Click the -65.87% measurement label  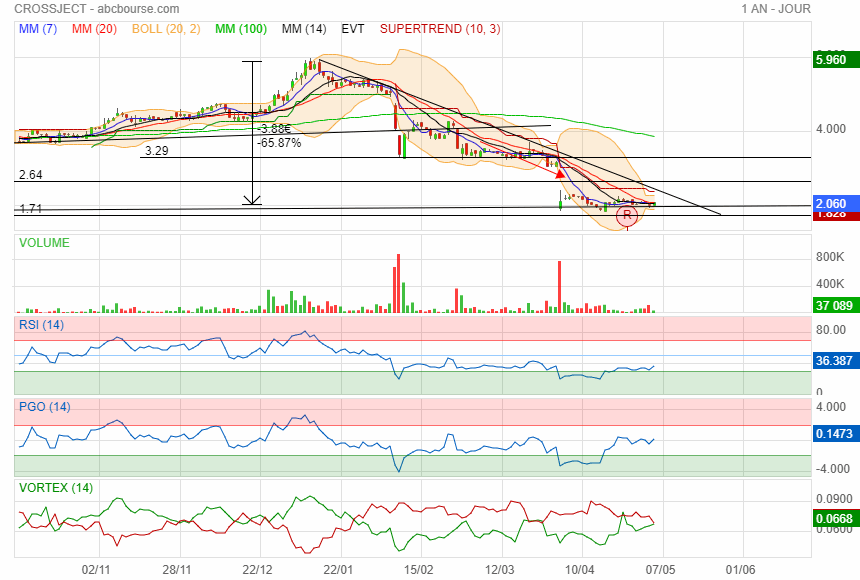(279, 143)
